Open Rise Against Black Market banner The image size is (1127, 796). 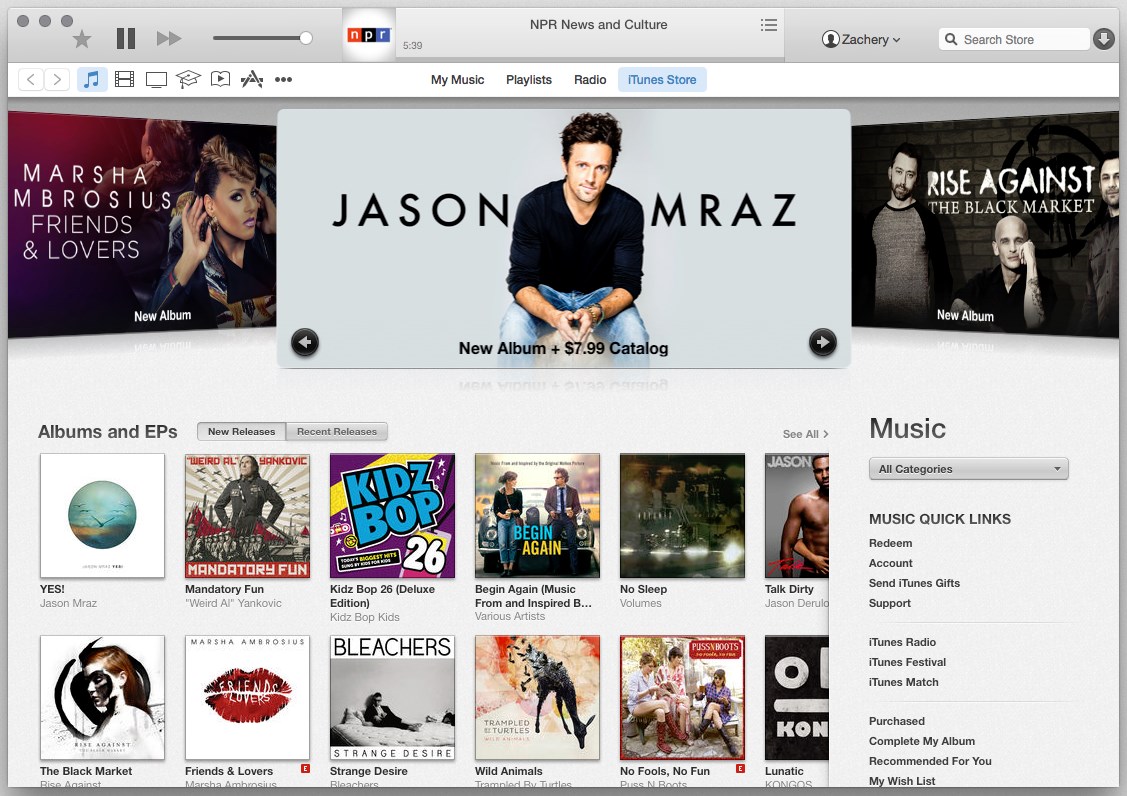click(x=985, y=224)
